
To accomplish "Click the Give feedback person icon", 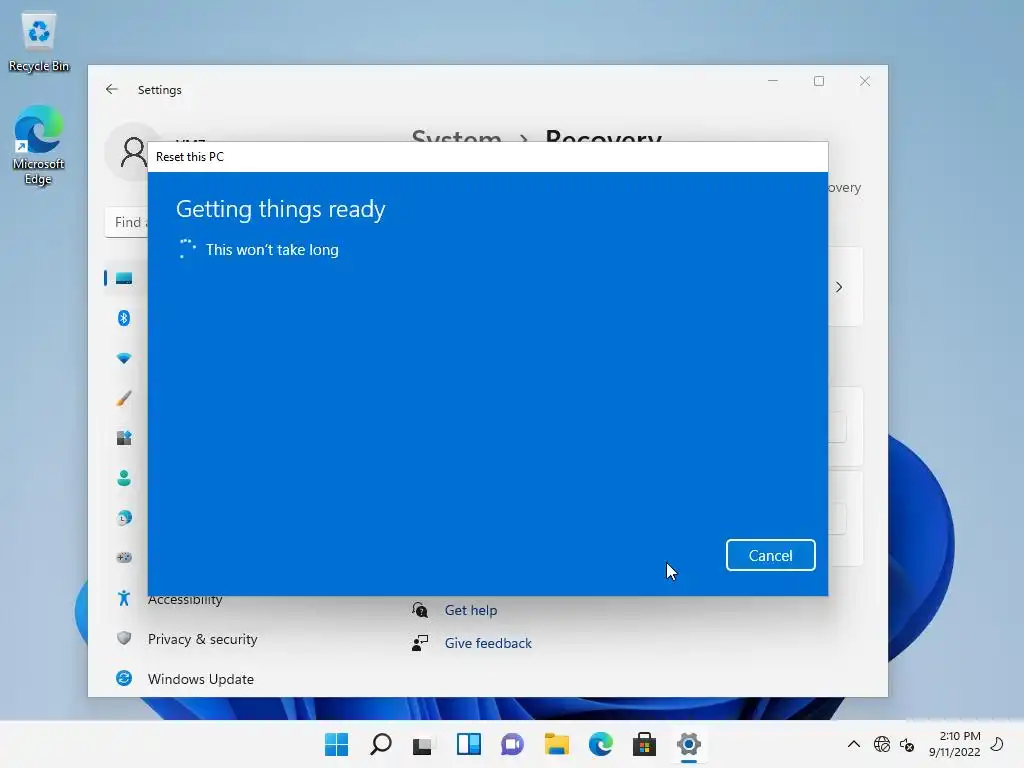I will point(420,643).
